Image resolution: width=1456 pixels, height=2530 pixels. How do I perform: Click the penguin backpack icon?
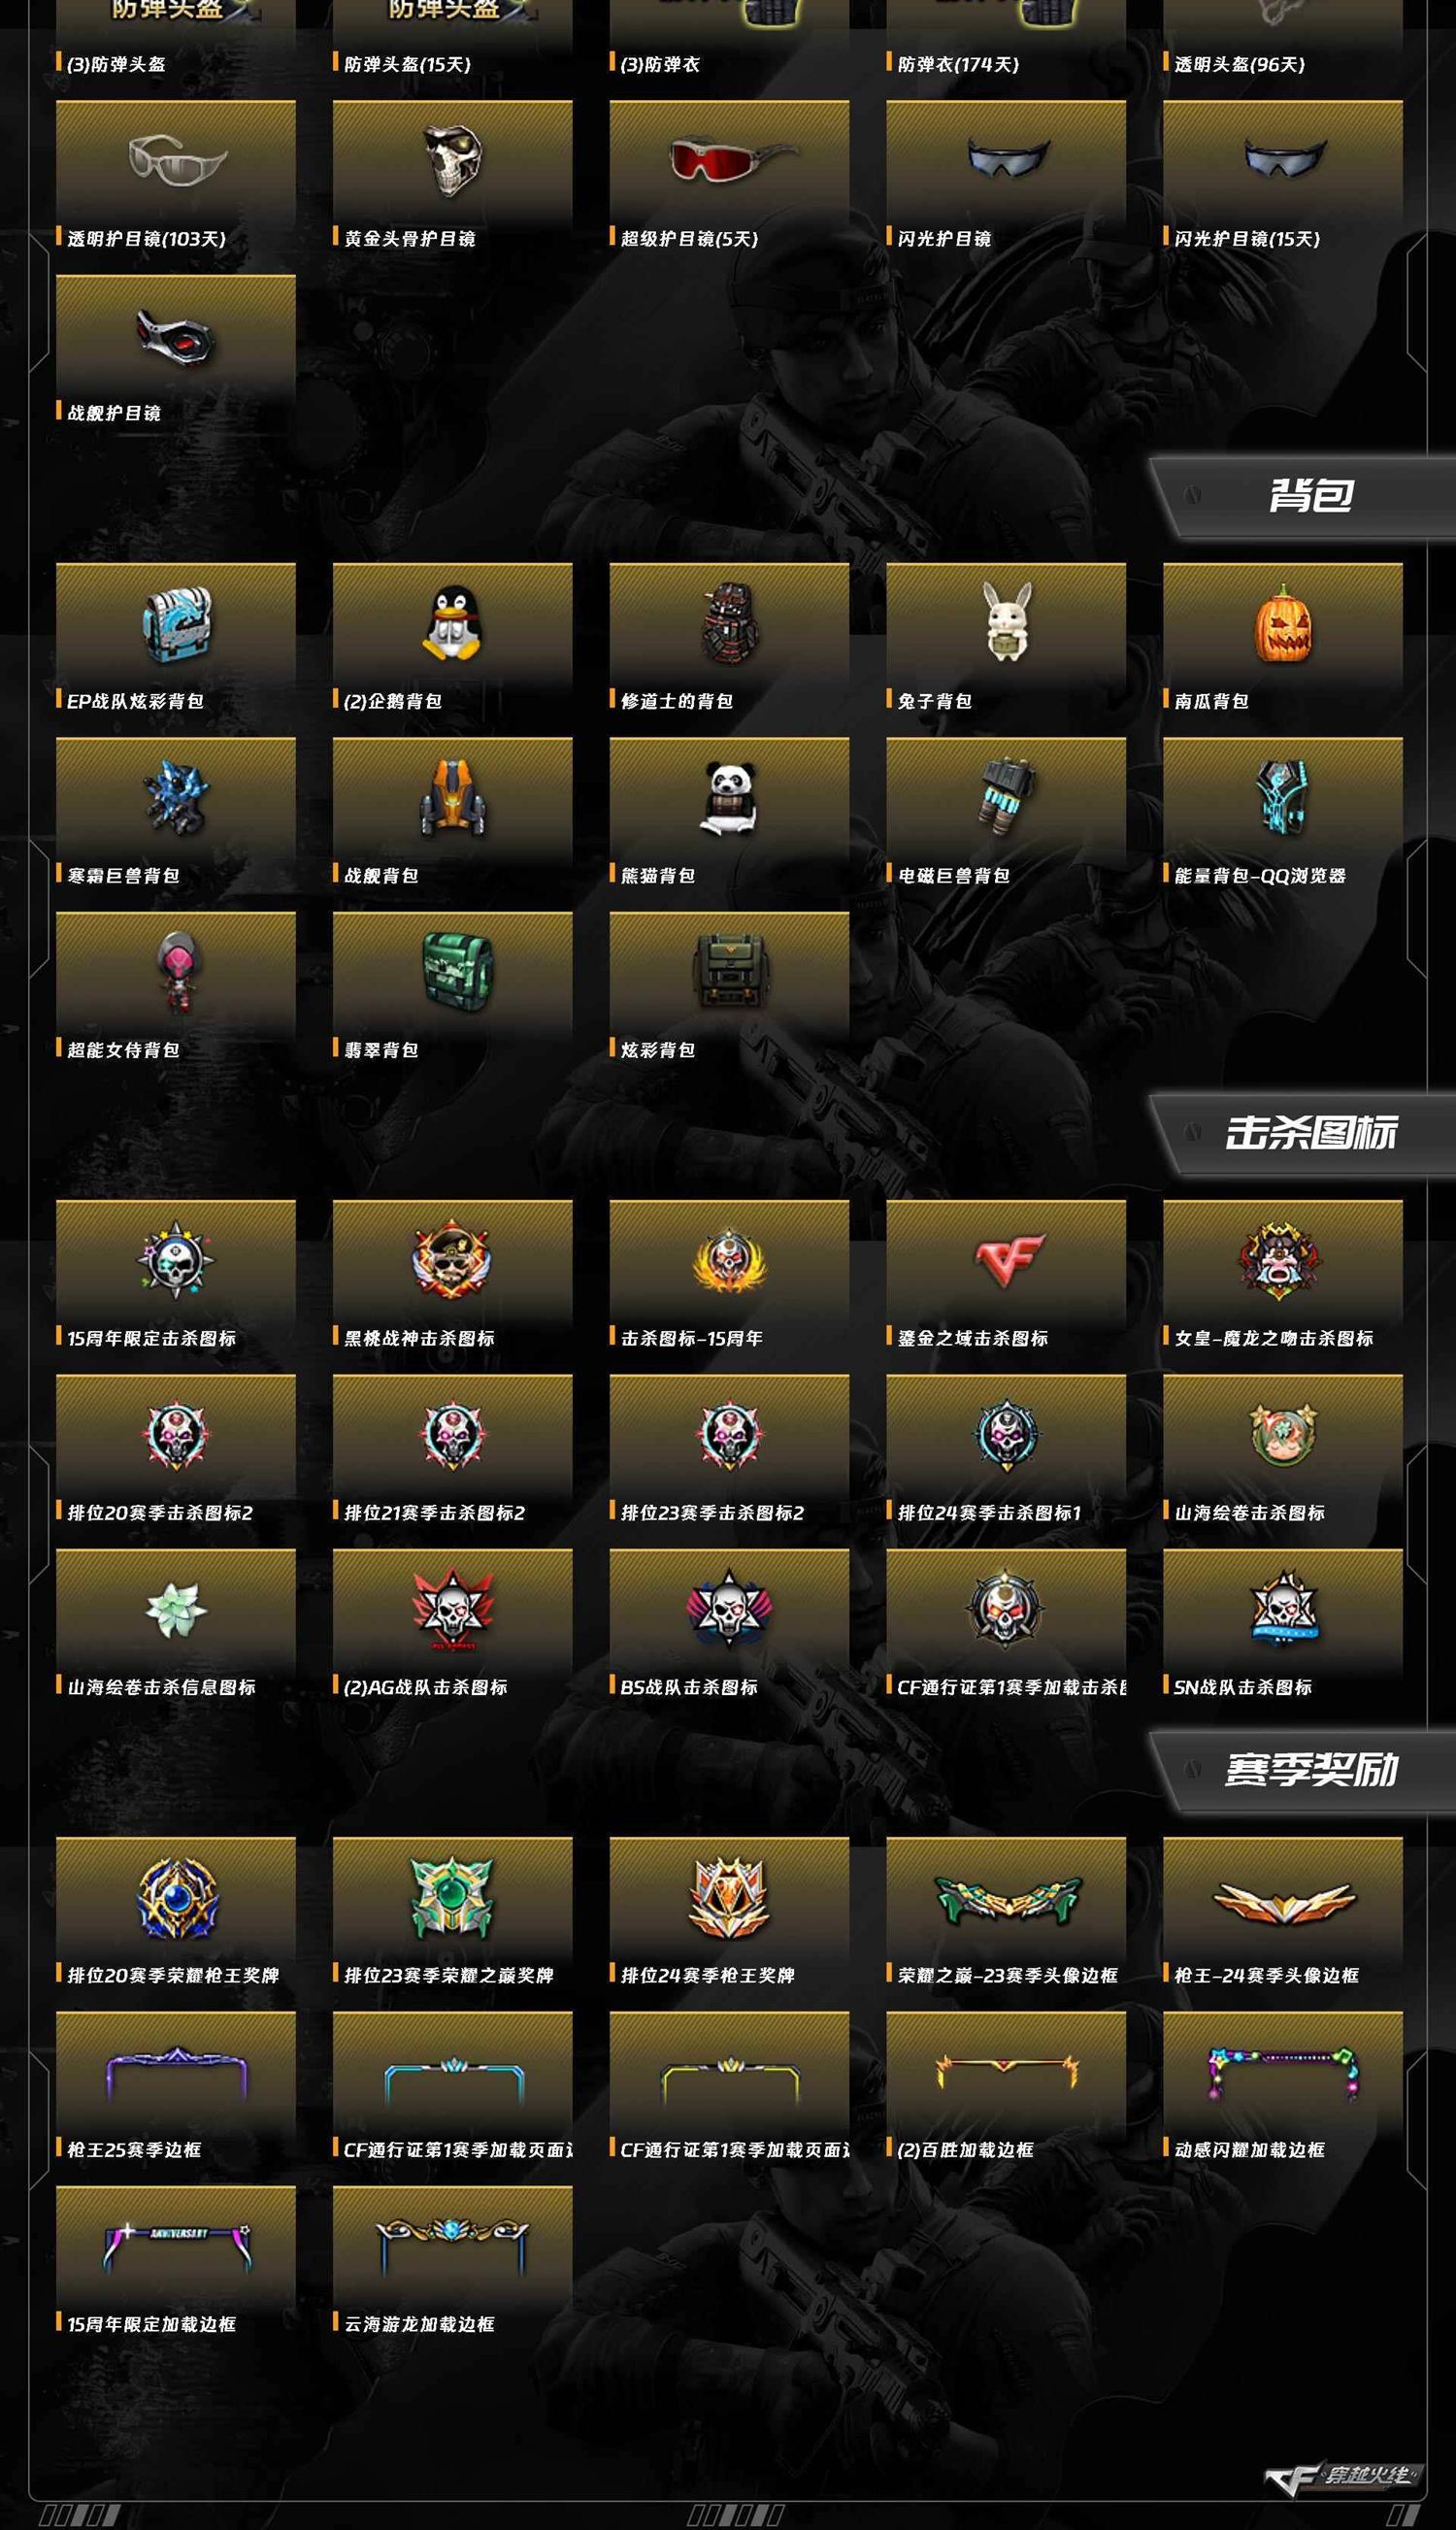[x=452, y=623]
